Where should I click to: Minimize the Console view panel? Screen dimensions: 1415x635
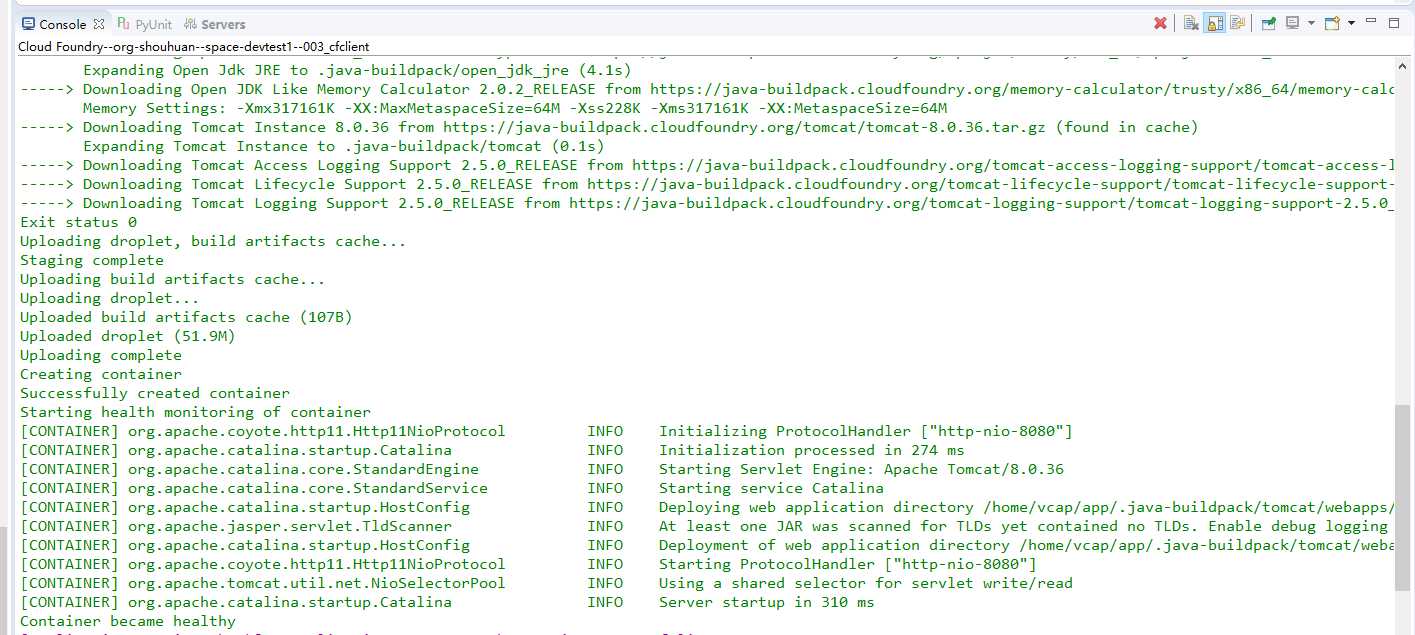[1371, 21]
